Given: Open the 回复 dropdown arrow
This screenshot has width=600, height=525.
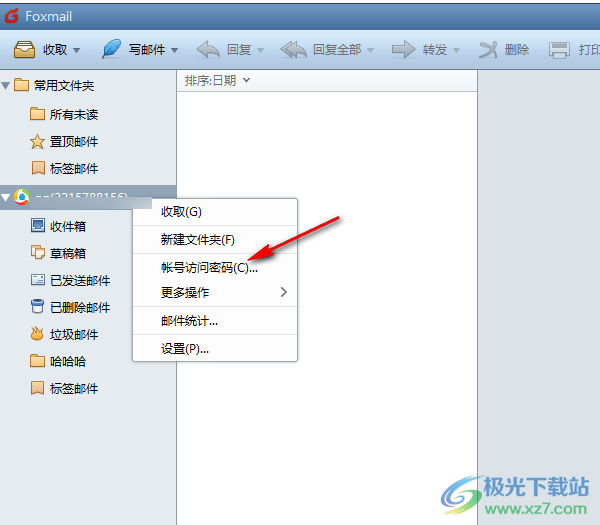Looking at the screenshot, I should point(261,50).
